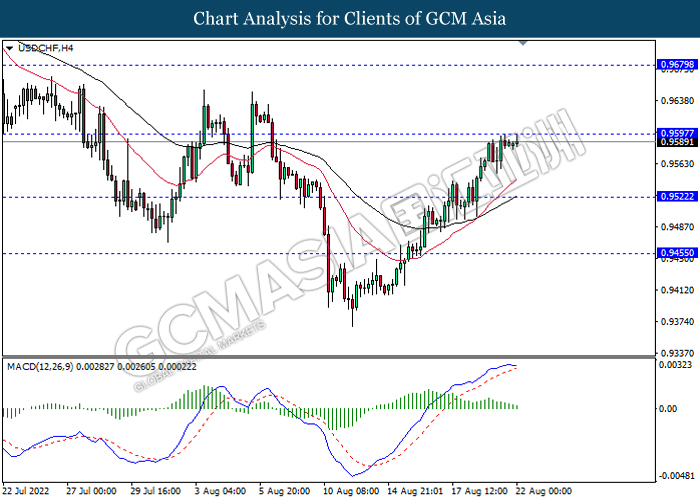The image size is (700, 500).
Task: Select the 0.95977 price level label
Action: click(677, 133)
